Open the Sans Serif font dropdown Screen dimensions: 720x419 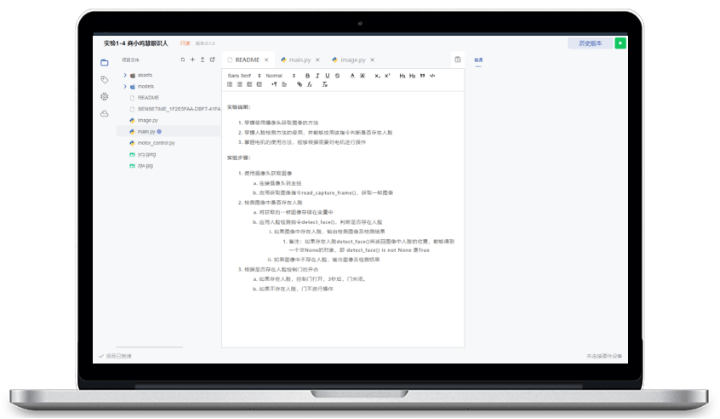click(241, 75)
